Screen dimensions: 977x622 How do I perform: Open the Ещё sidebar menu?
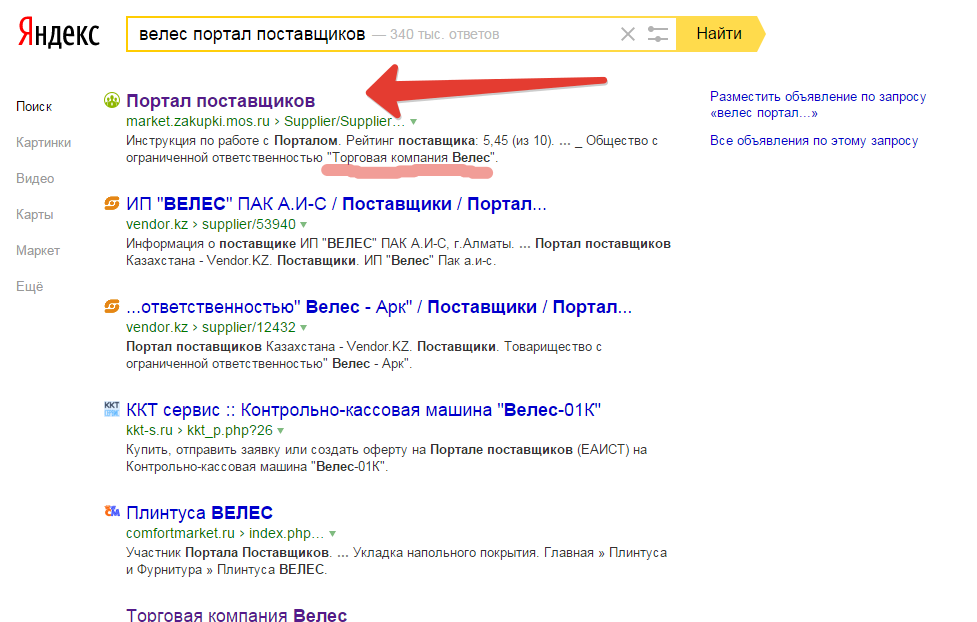pos(30,287)
